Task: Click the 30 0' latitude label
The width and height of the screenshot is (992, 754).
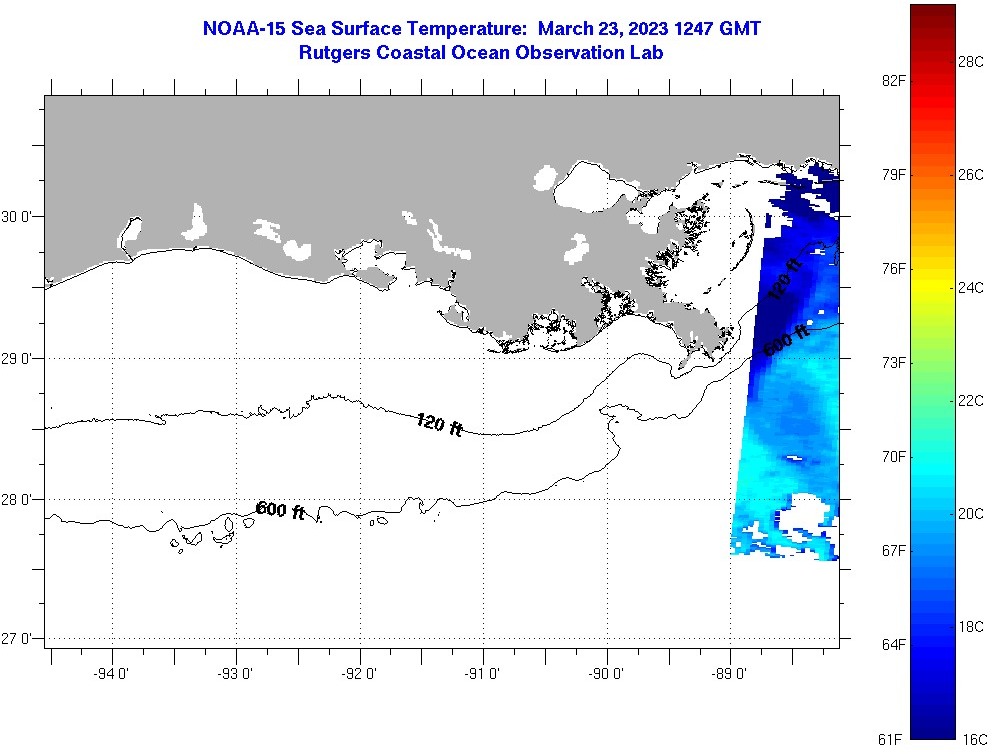Action: coord(16,217)
